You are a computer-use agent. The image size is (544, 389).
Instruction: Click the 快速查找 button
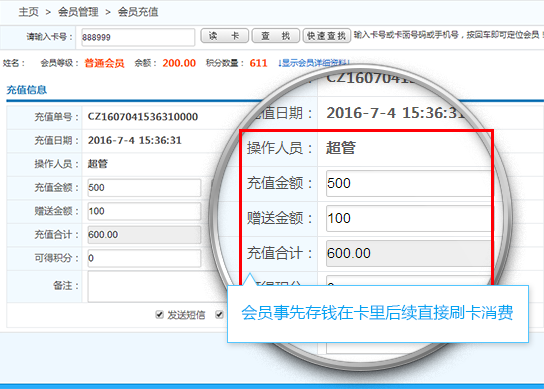click(x=326, y=36)
